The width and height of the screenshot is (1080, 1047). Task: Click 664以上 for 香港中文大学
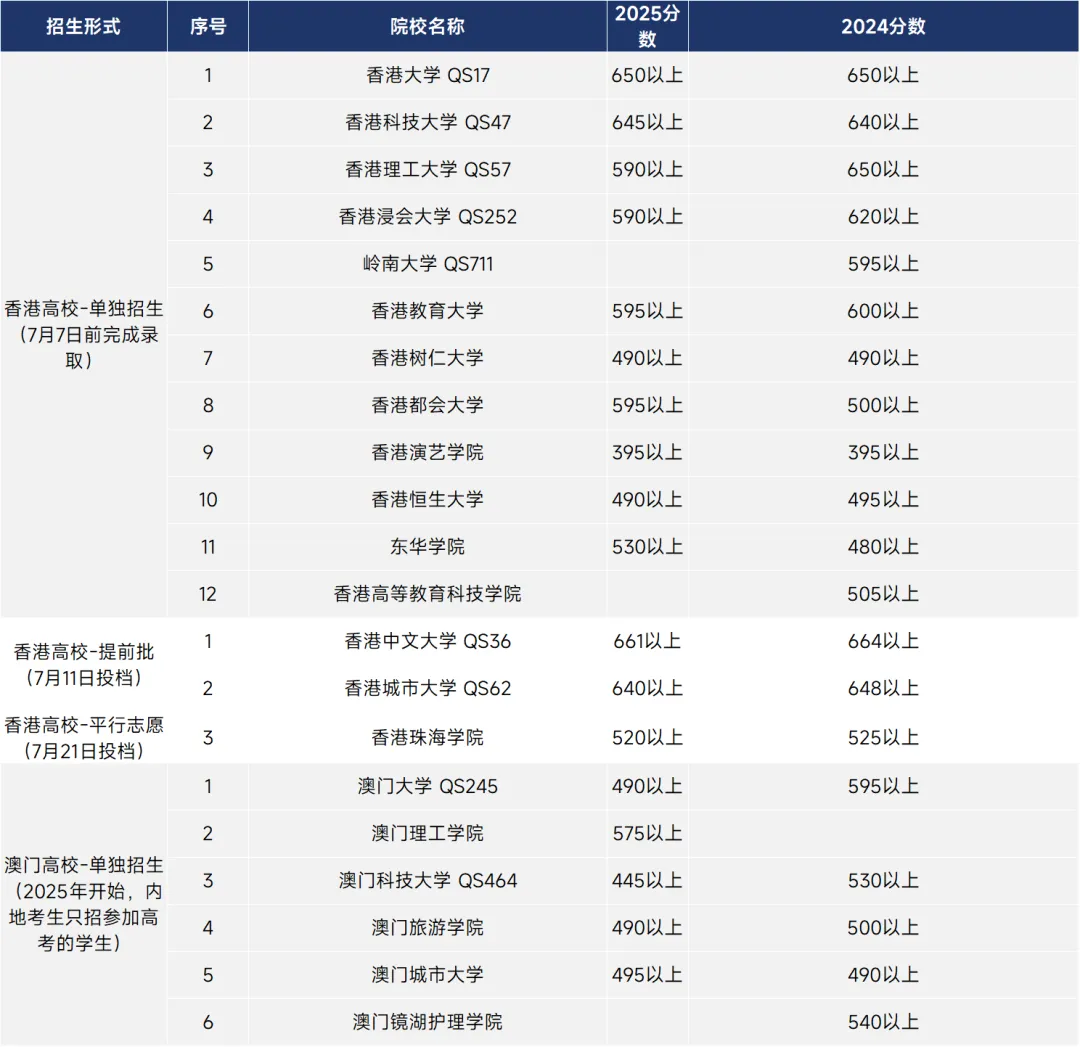(x=884, y=641)
